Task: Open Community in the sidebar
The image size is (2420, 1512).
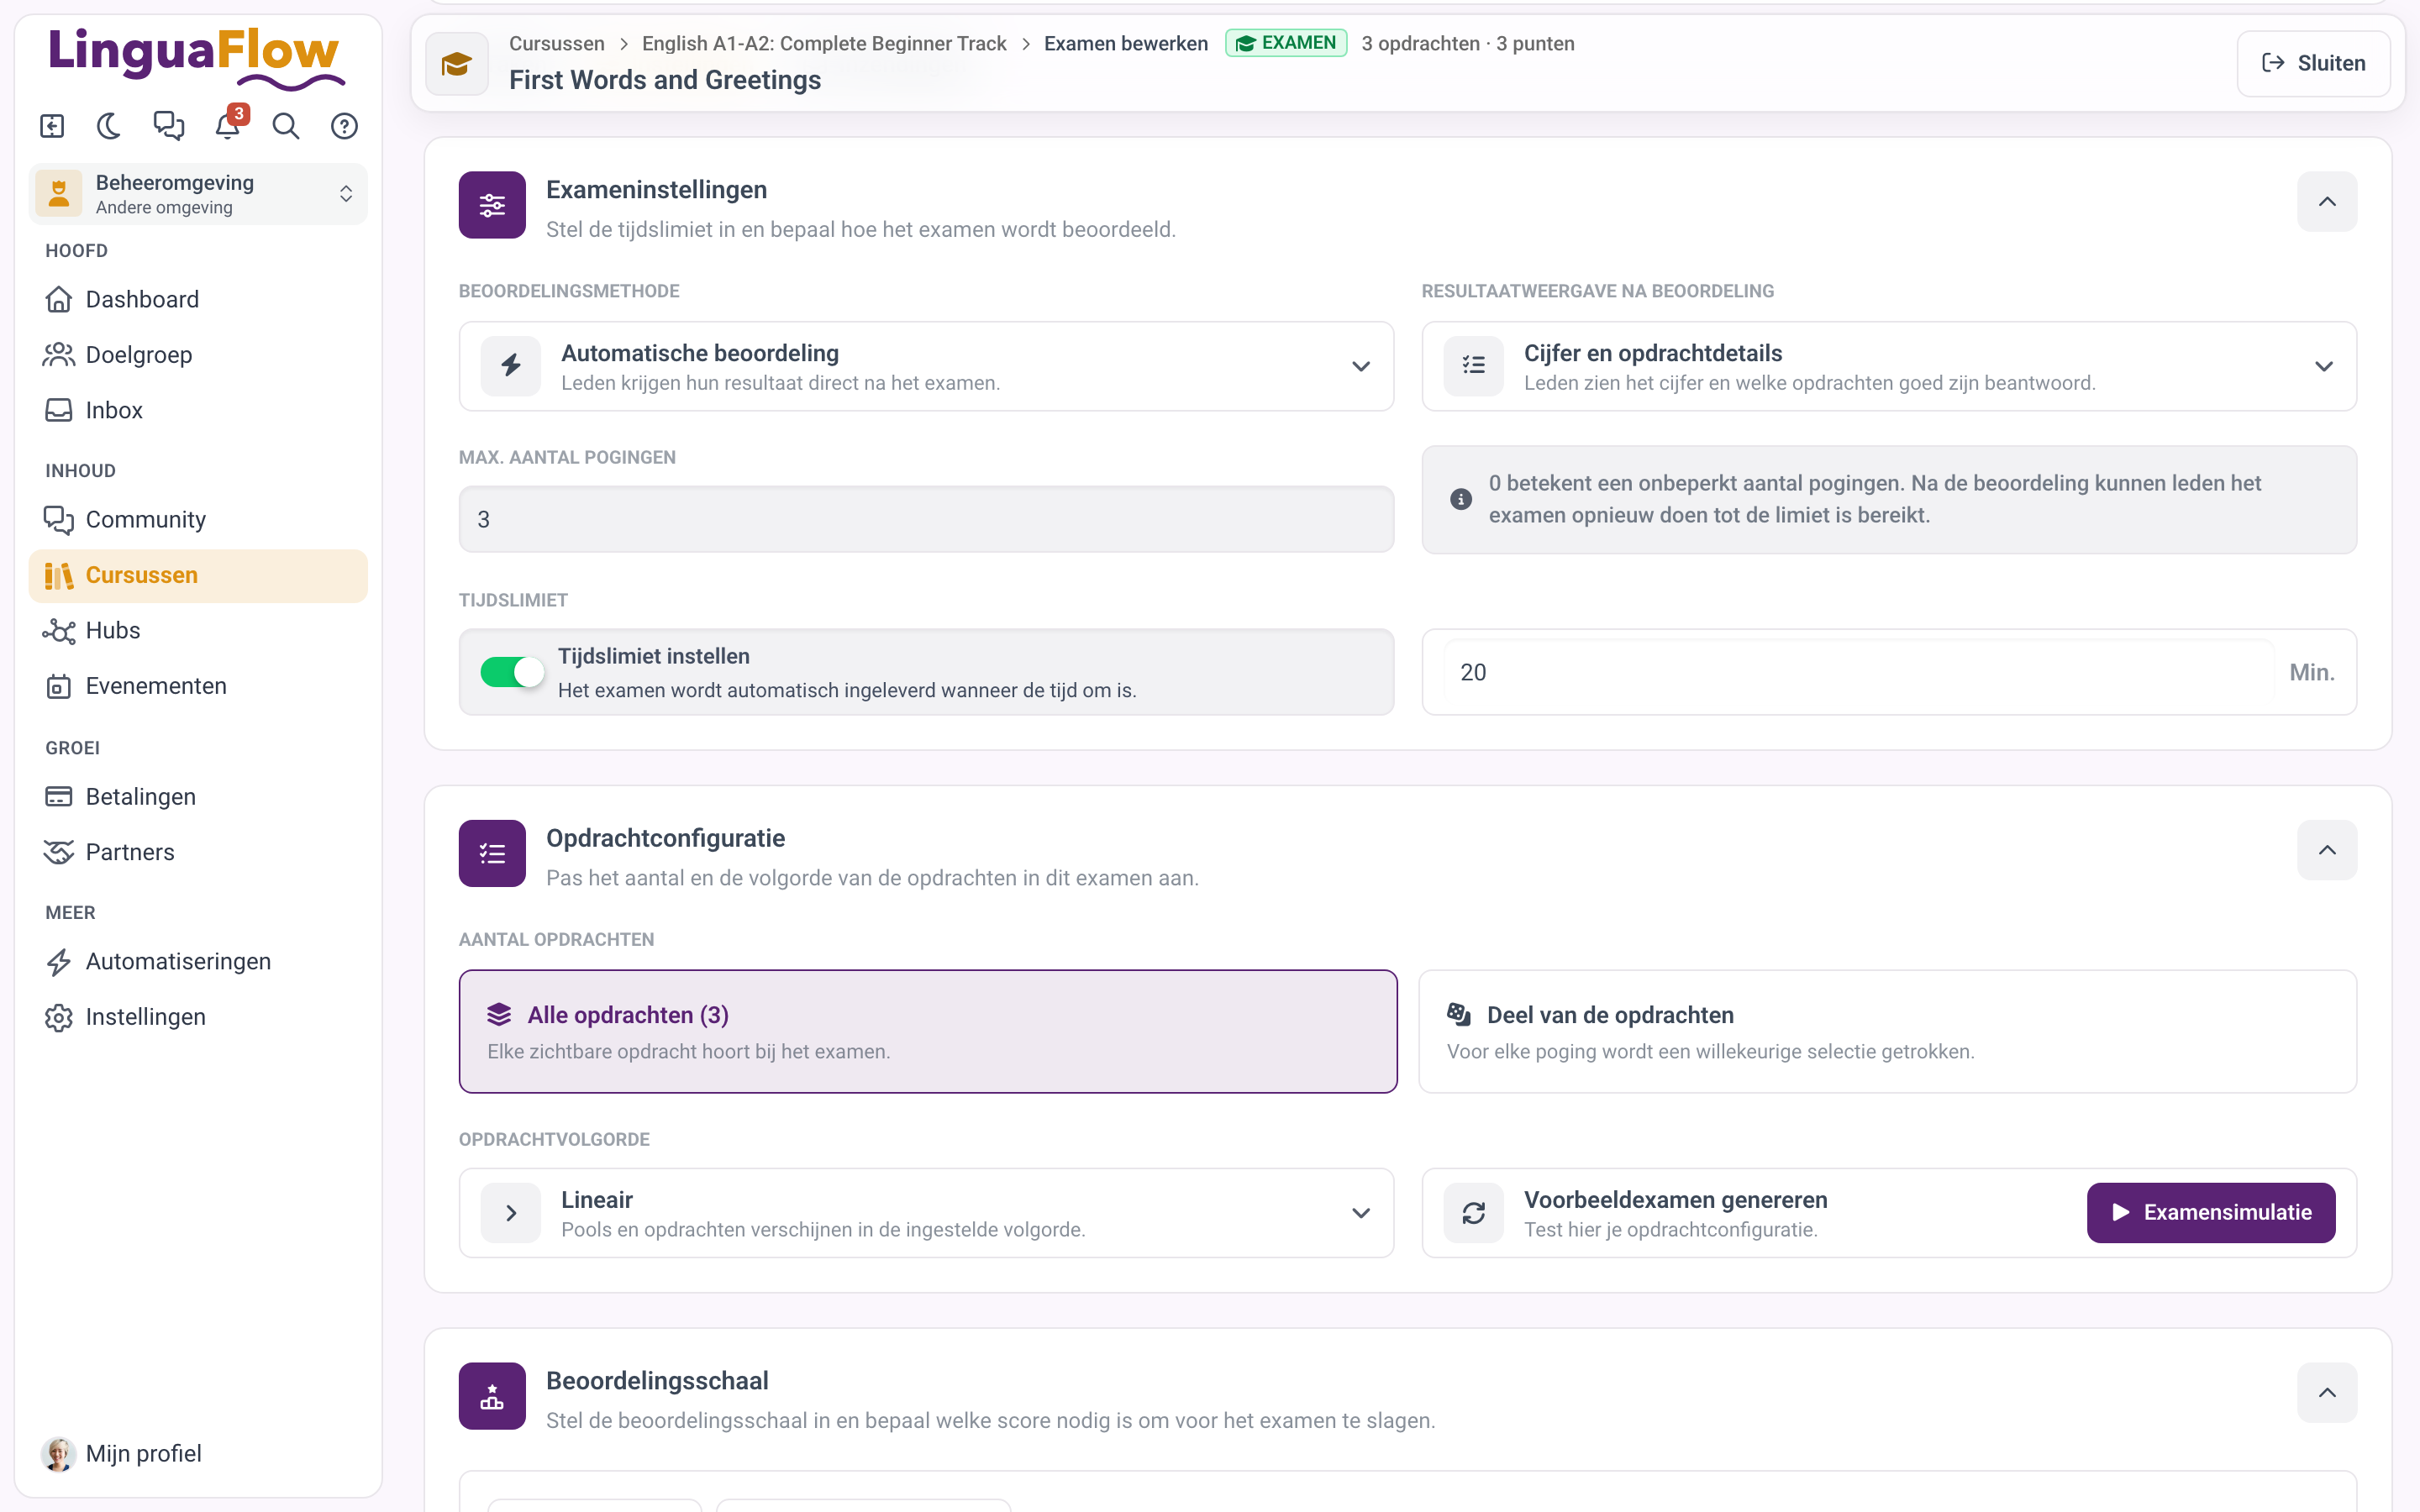Action: [x=198, y=520]
